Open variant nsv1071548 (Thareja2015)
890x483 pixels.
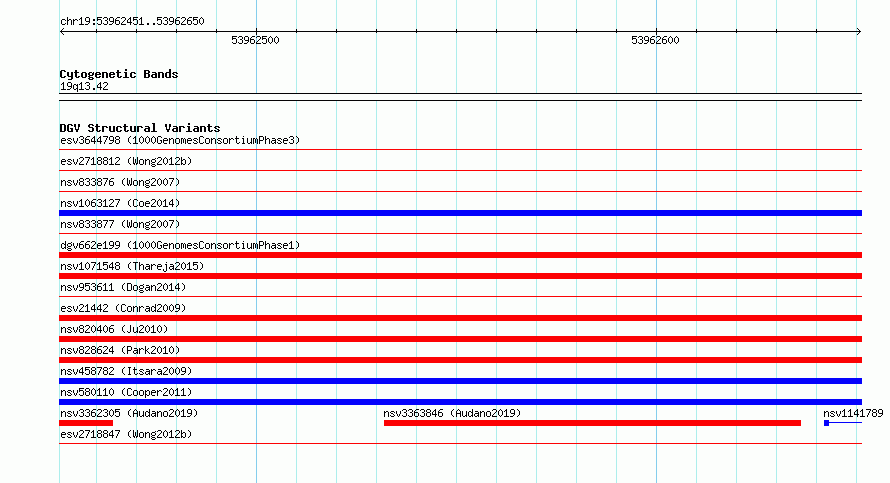(132, 266)
